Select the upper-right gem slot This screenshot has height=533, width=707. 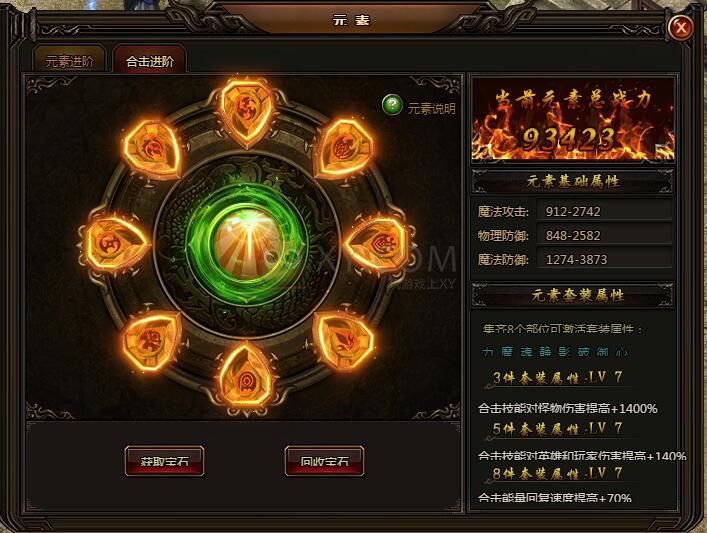pyautogui.click(x=344, y=149)
